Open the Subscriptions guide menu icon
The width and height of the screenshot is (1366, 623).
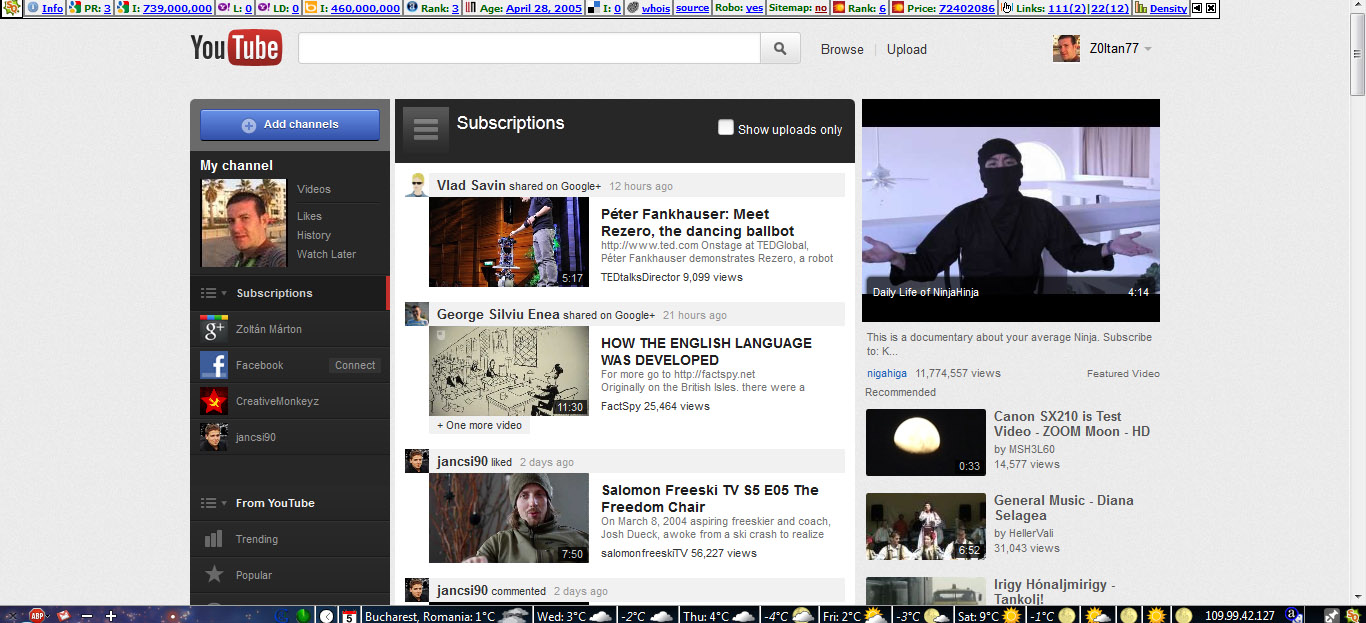click(x=426, y=128)
